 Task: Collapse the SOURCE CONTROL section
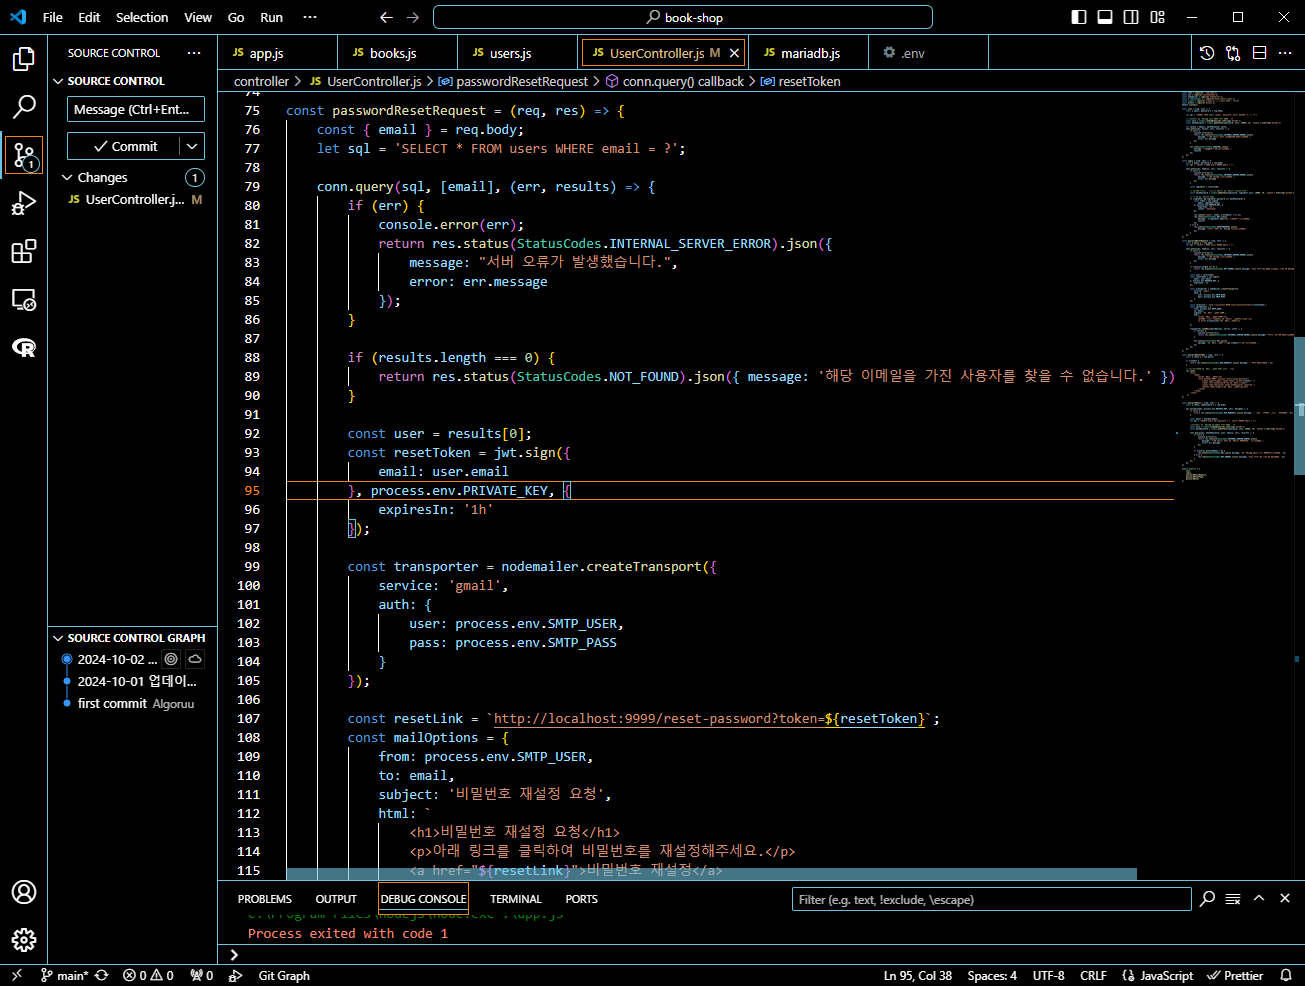[57, 81]
